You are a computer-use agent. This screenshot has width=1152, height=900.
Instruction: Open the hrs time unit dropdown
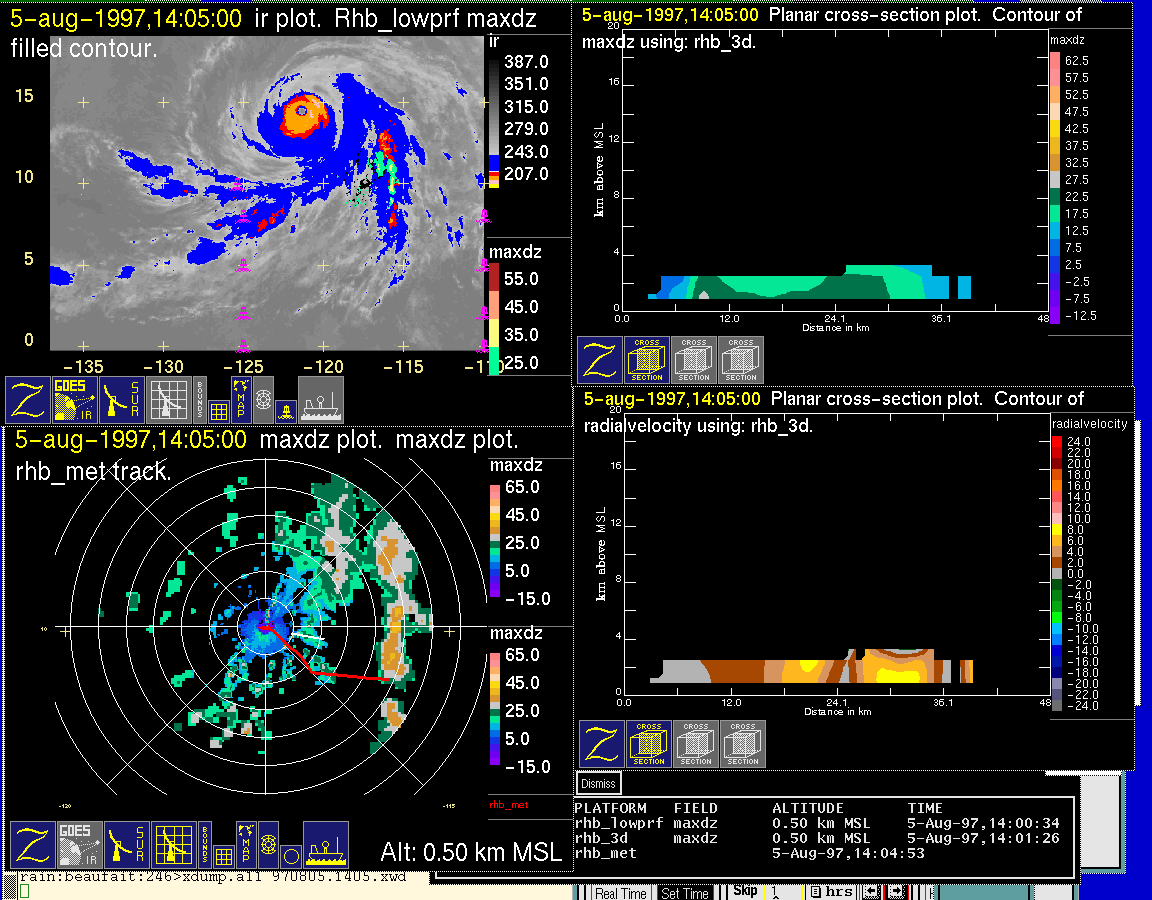coord(832,892)
